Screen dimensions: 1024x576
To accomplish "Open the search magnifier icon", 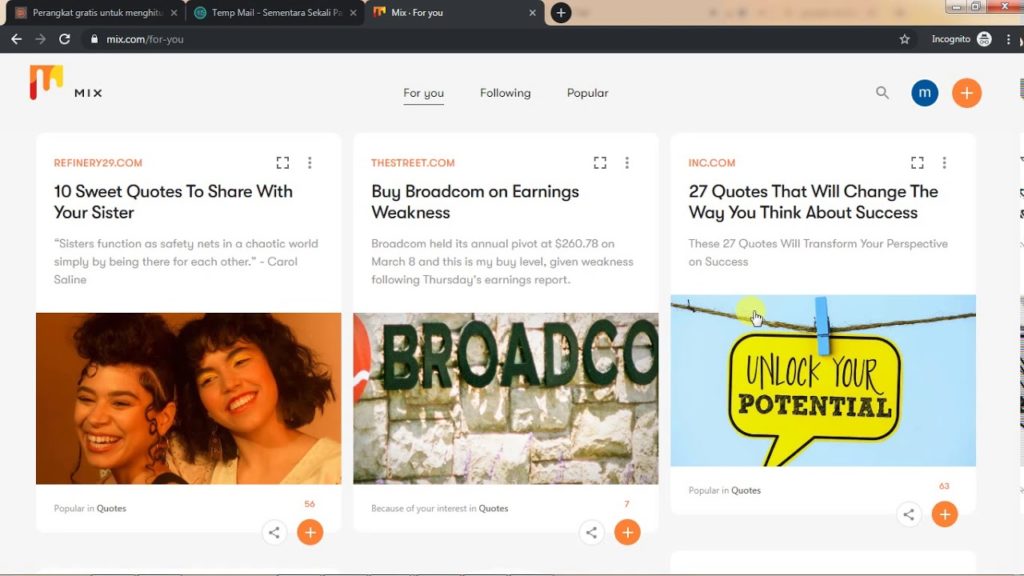I will click(882, 93).
